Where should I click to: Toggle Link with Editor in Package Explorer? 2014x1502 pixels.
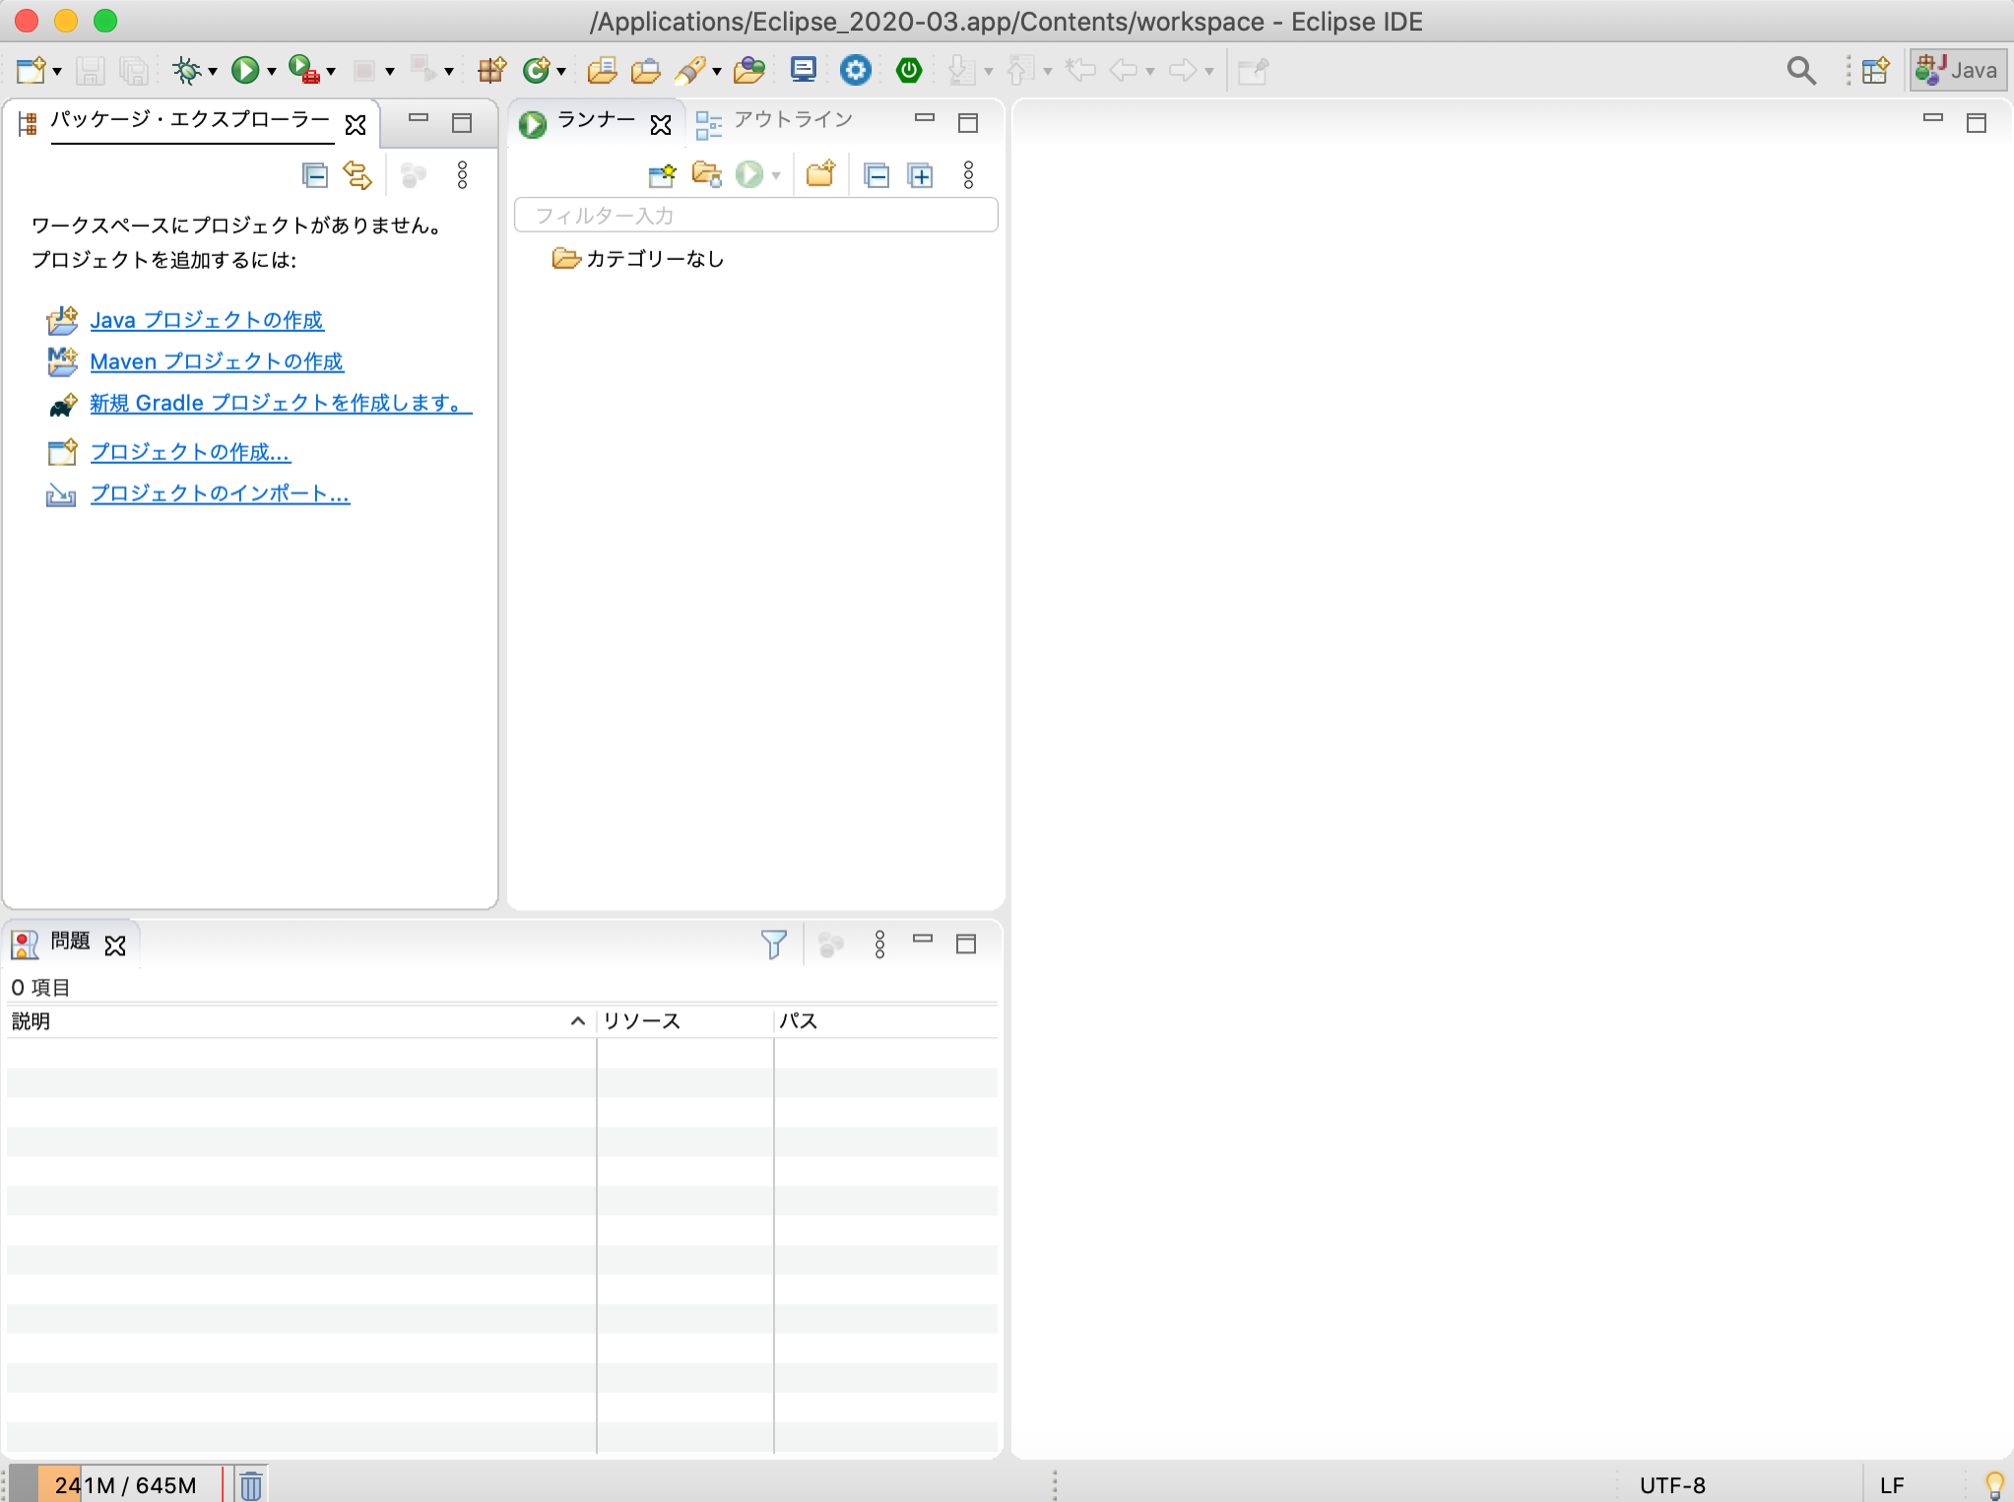click(358, 176)
